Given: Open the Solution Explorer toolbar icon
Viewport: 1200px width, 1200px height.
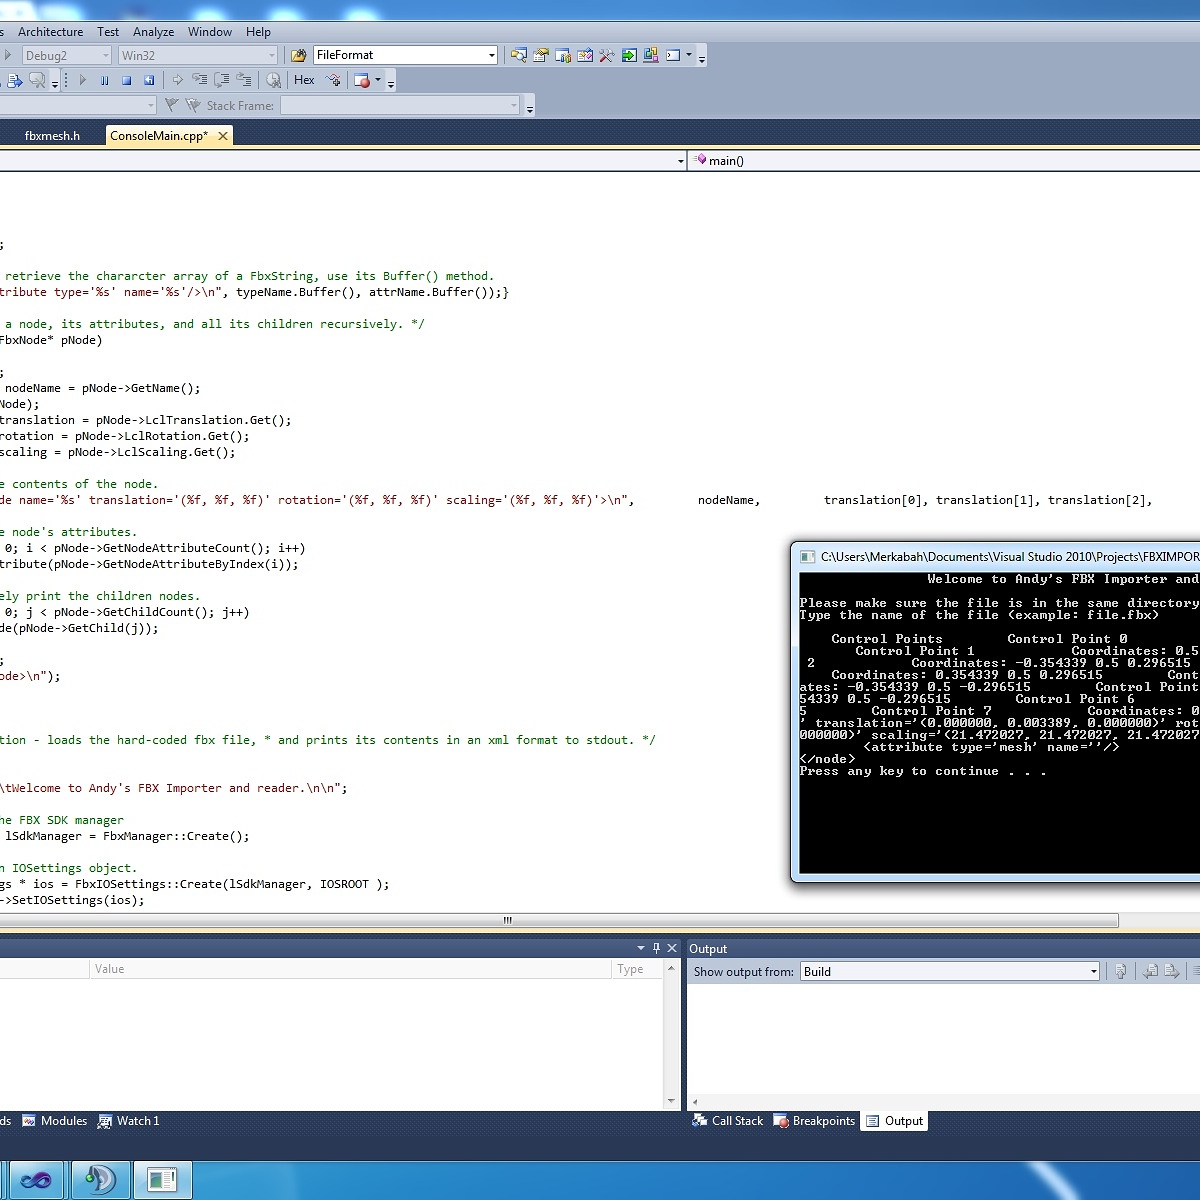Looking at the screenshot, I should pos(519,55).
